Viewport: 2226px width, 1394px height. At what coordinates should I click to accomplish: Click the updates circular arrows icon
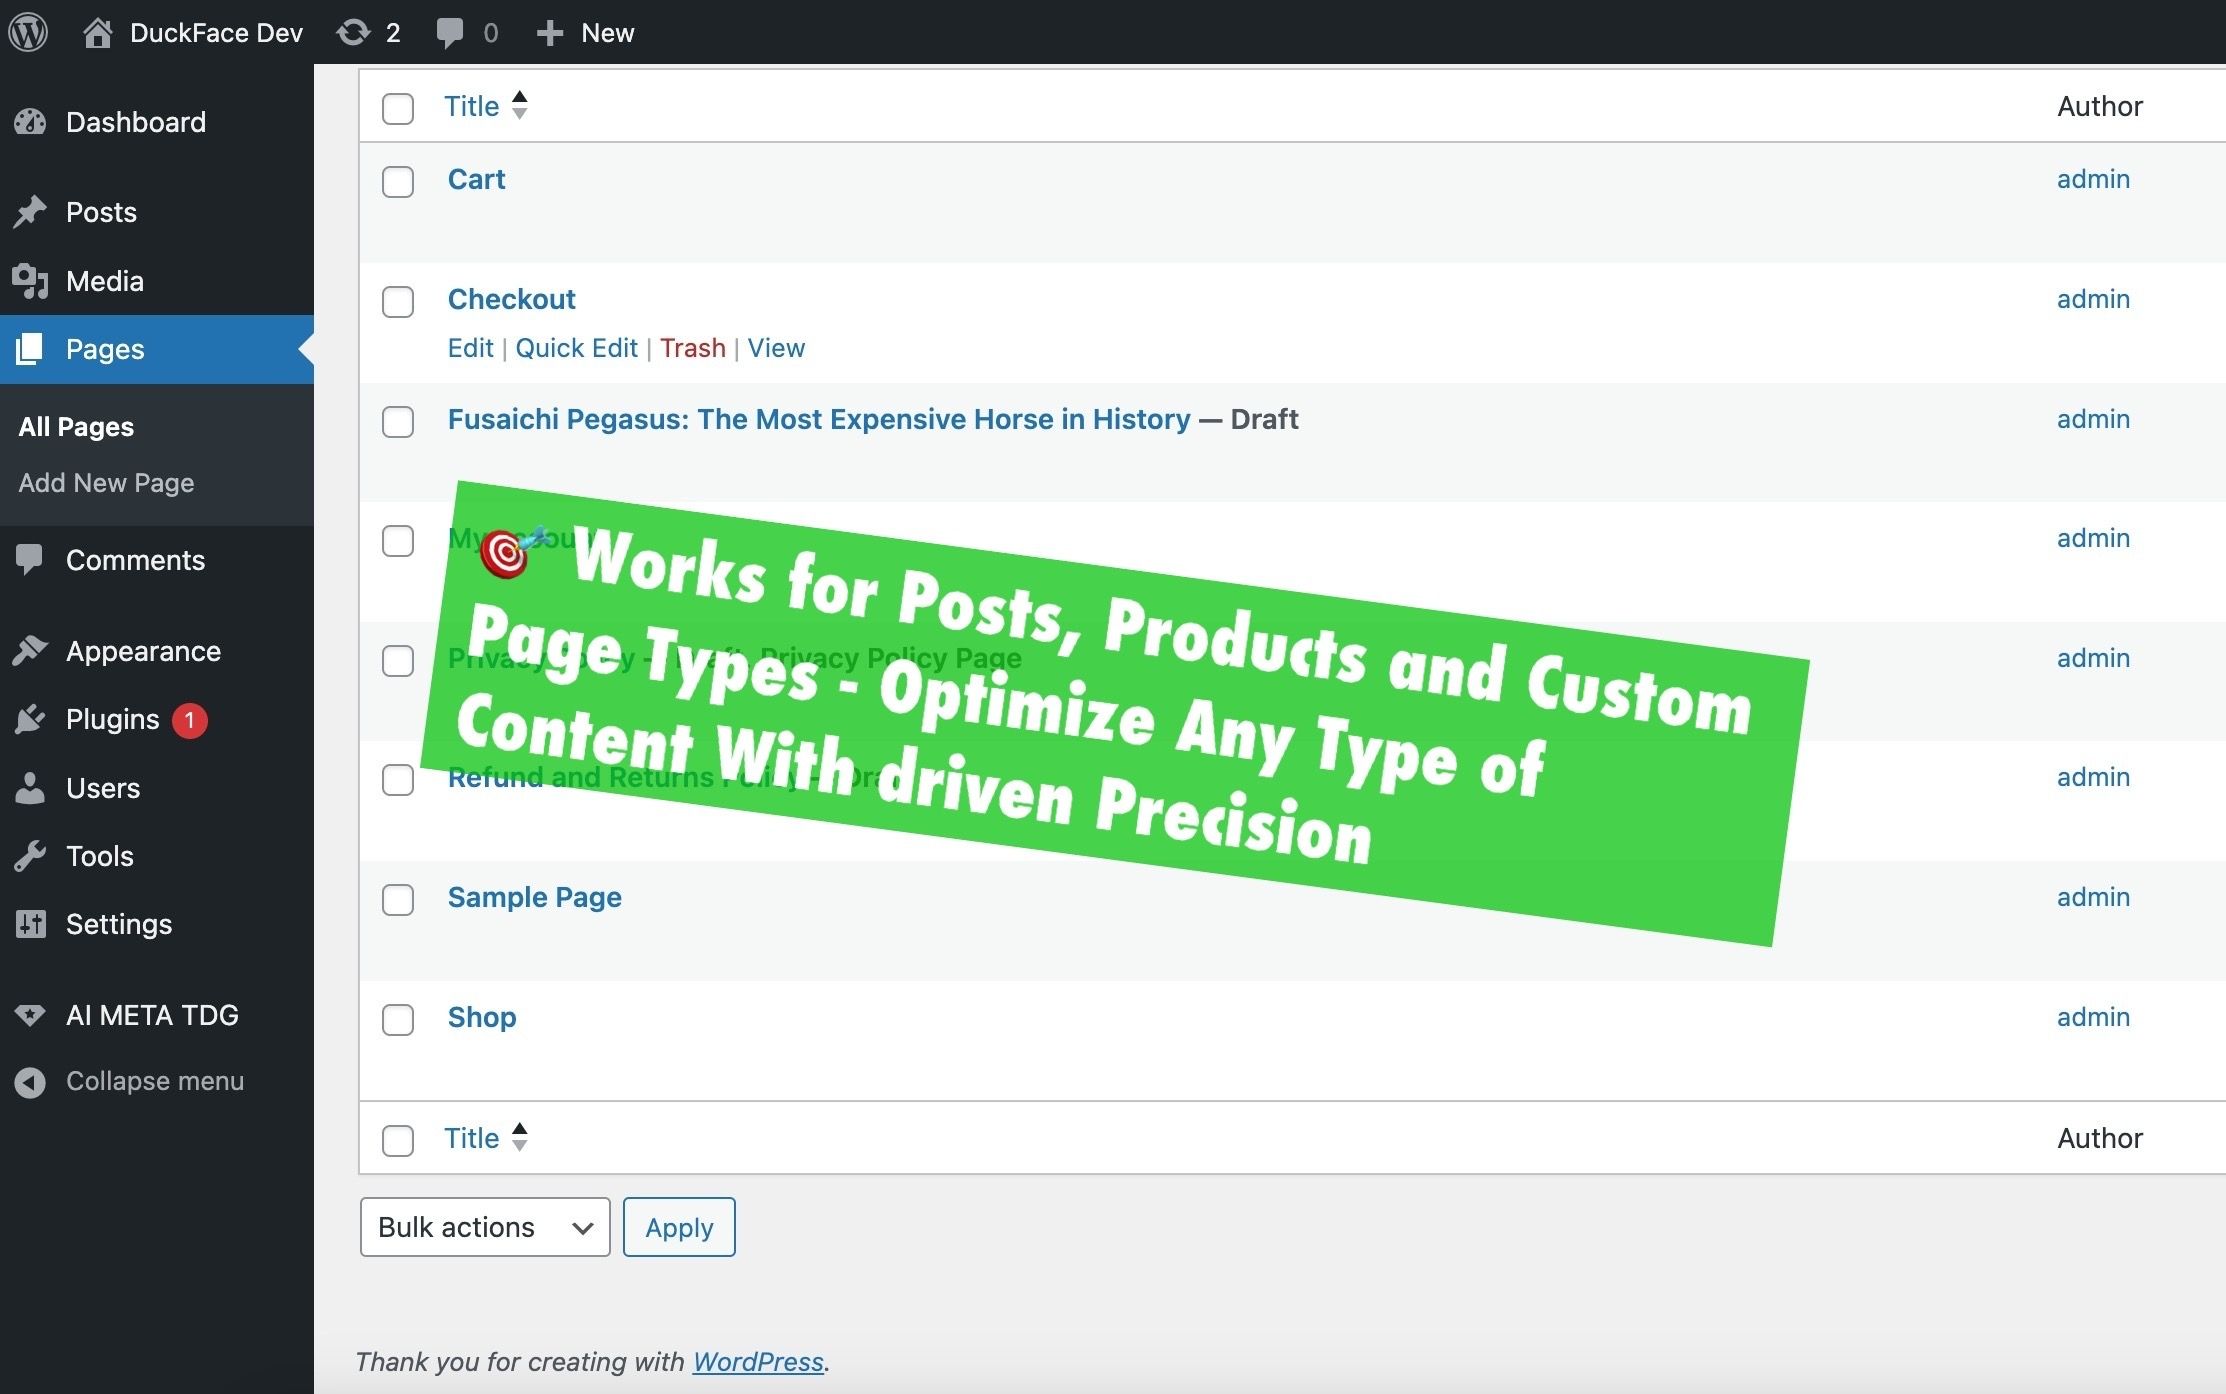(x=353, y=32)
